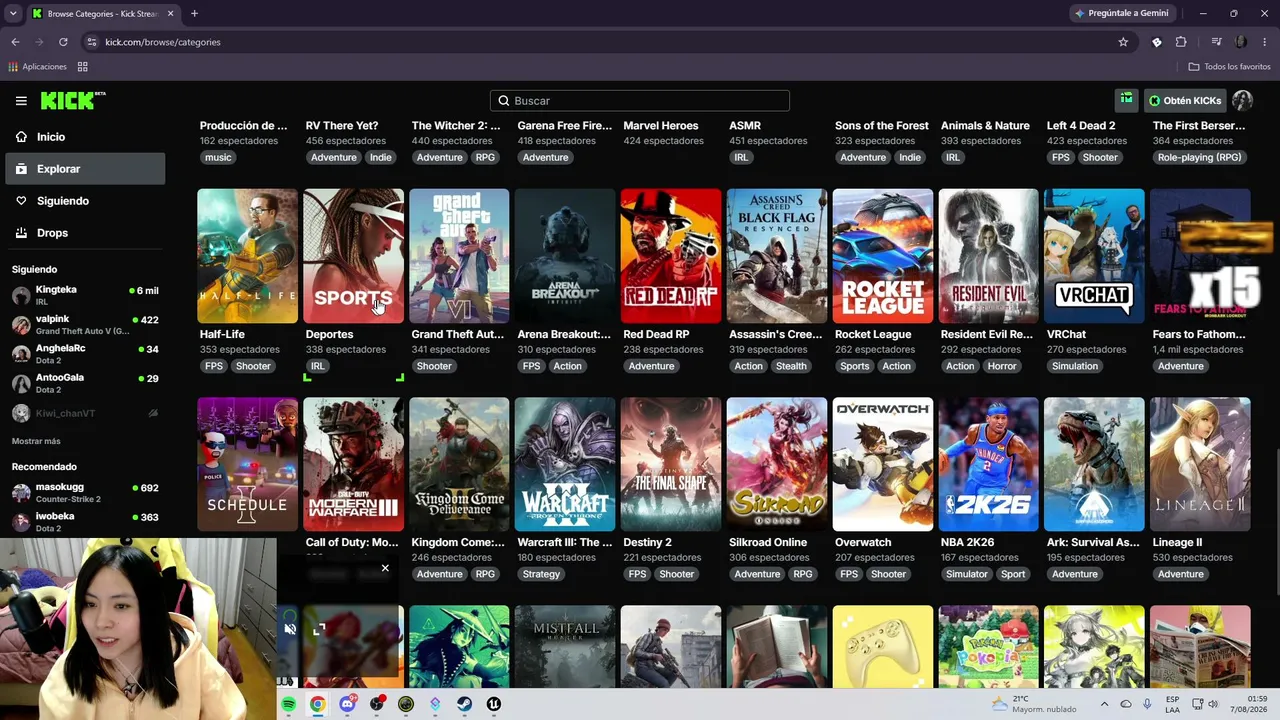
Task: Click the Grand Theft Auto title text
Action: point(458,334)
